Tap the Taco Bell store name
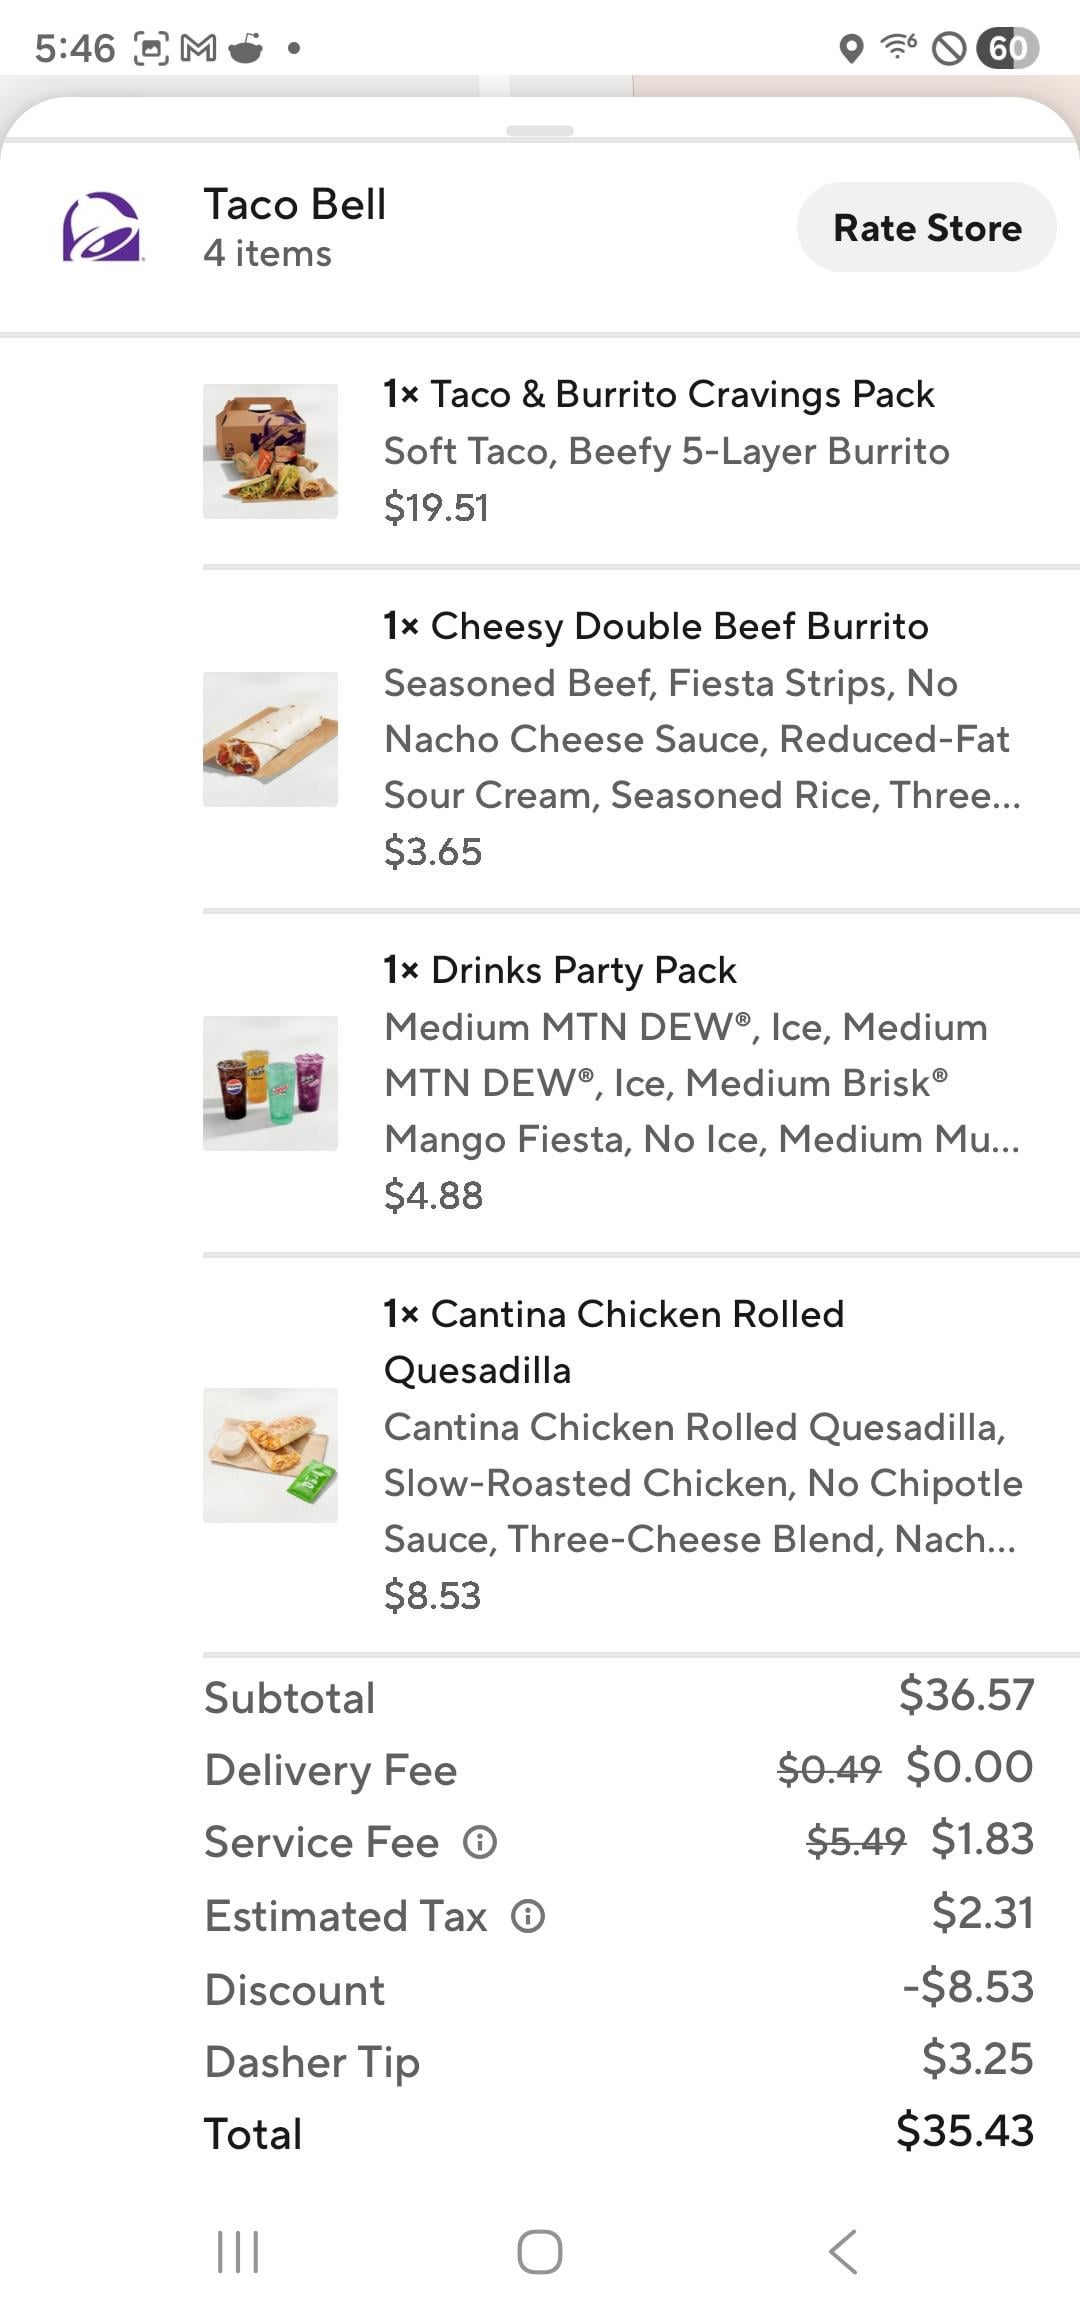 (x=295, y=205)
